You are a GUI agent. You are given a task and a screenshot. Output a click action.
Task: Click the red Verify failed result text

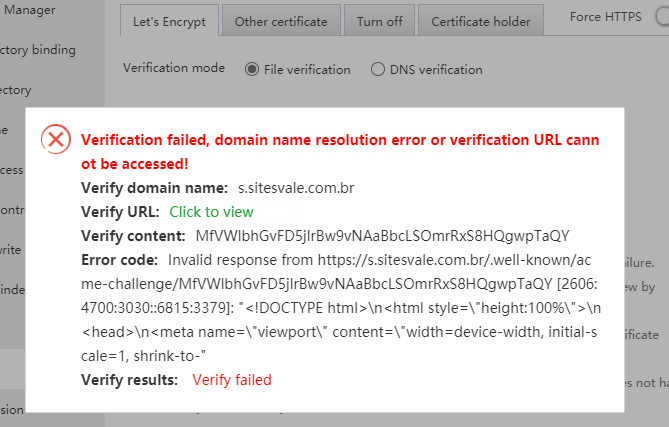point(232,380)
